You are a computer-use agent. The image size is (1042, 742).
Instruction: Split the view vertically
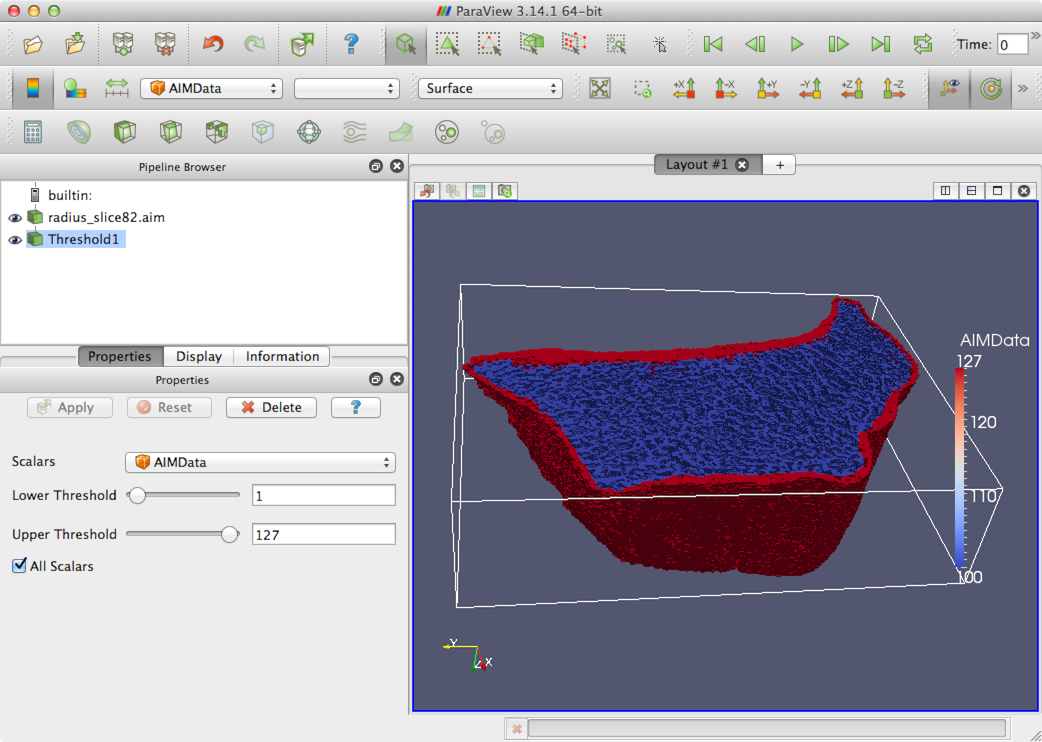pyautogui.click(x=971, y=191)
